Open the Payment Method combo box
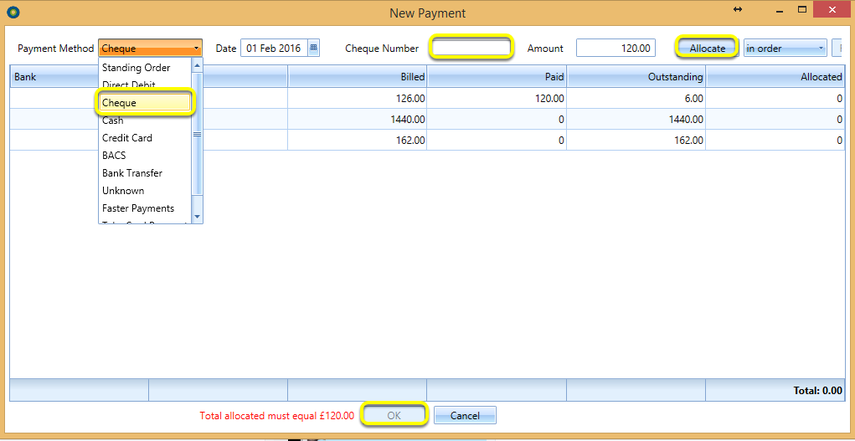 [150, 48]
